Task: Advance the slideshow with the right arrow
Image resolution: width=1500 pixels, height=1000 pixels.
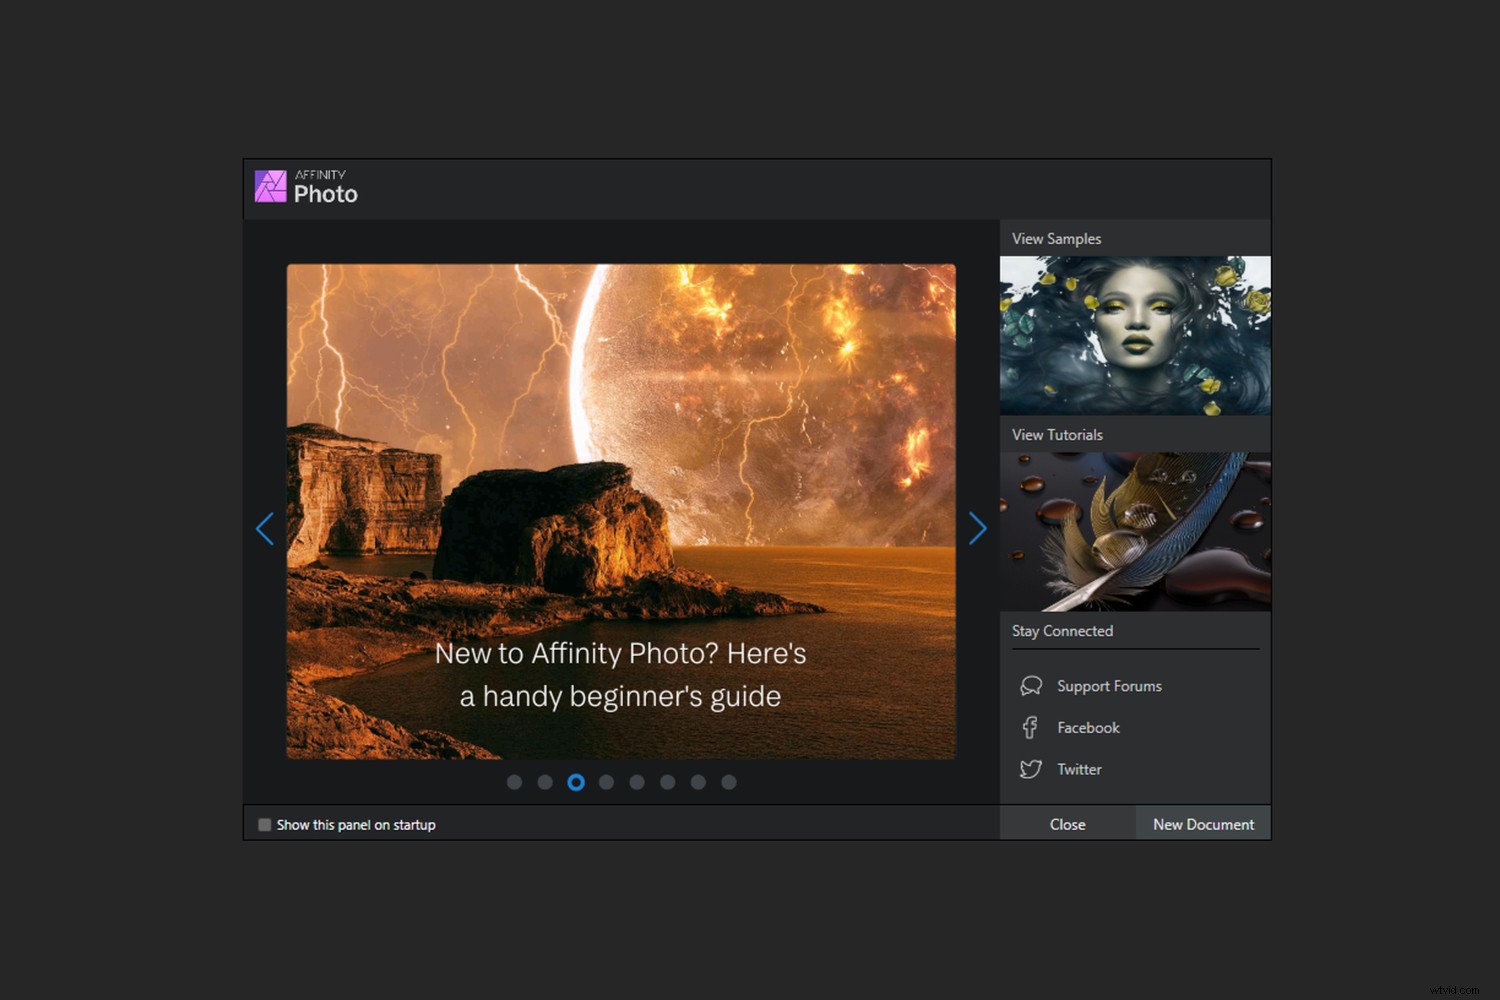Action: tap(977, 528)
